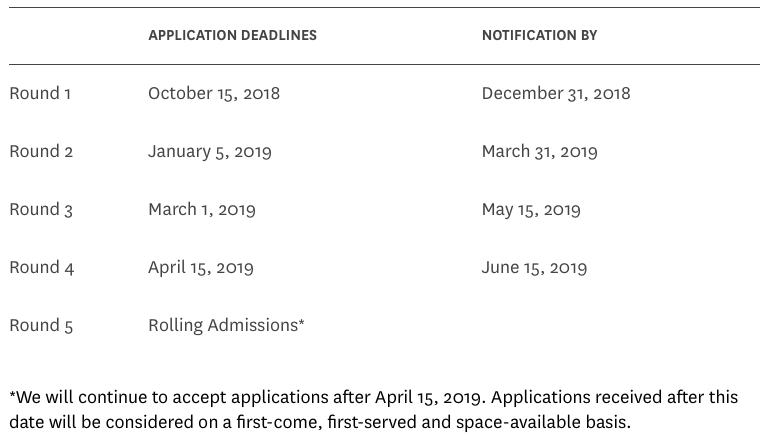Screen dimensions: 764x437
Task: Click the March 31, 2019 notification date
Action: pos(539,151)
